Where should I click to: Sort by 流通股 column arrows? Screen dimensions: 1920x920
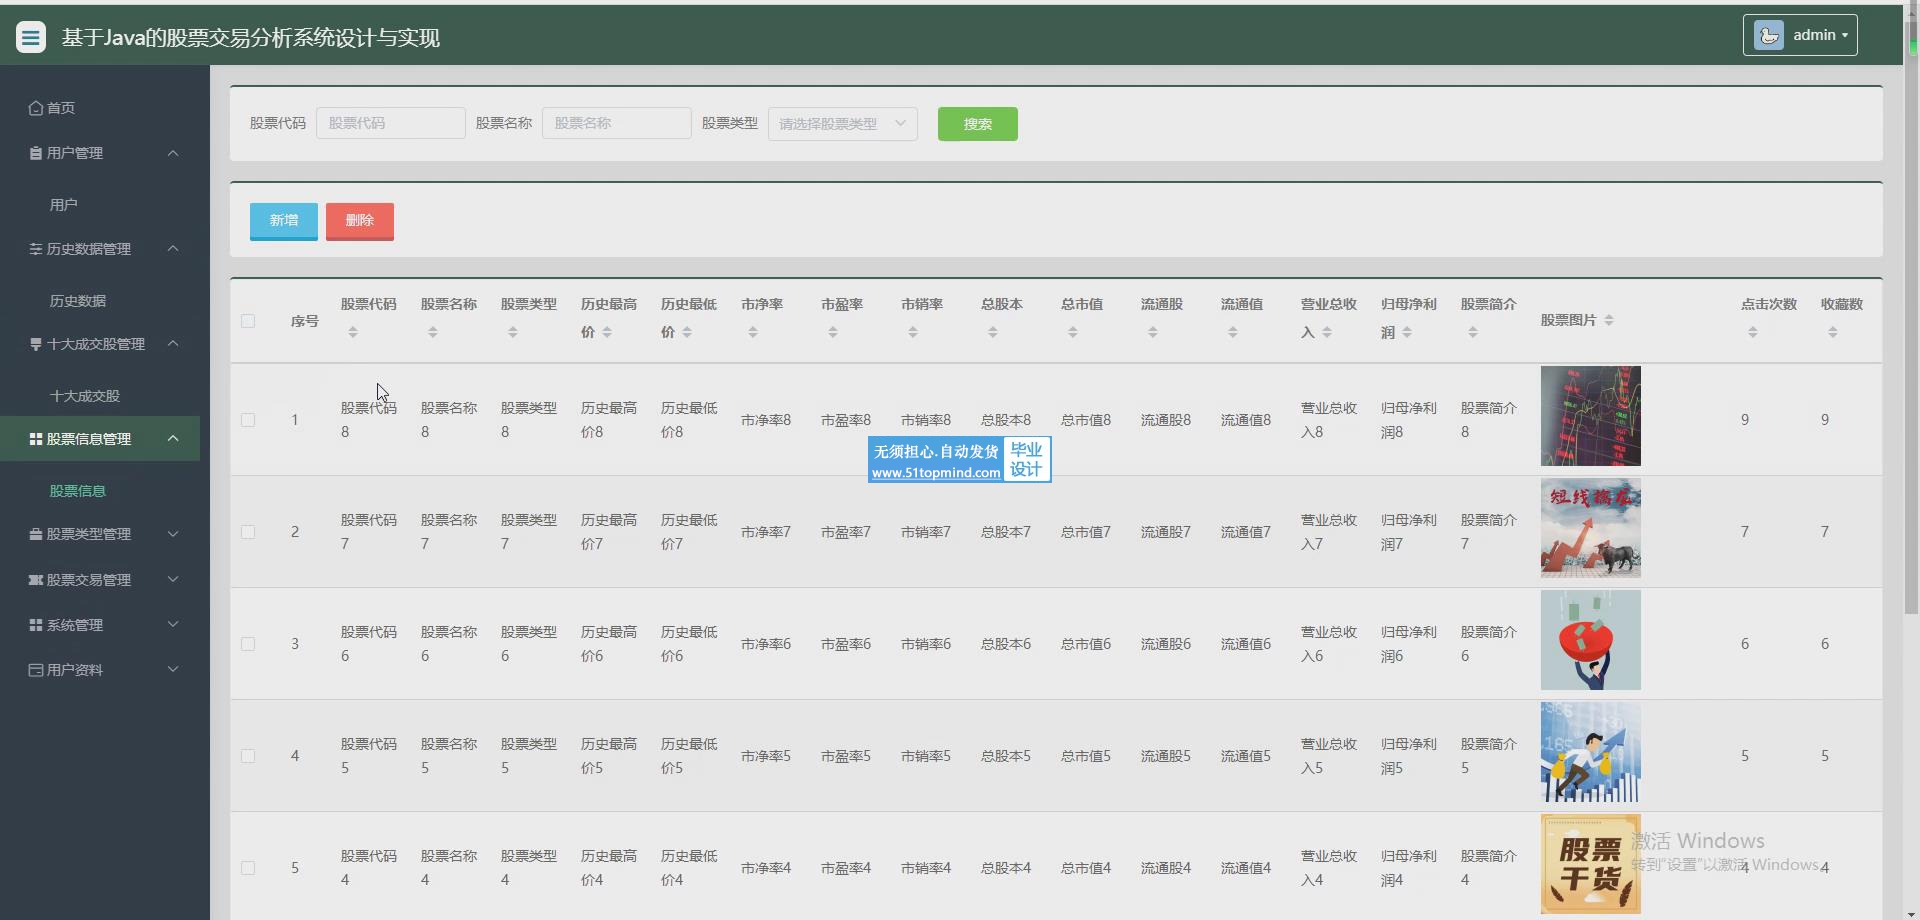tap(1153, 332)
